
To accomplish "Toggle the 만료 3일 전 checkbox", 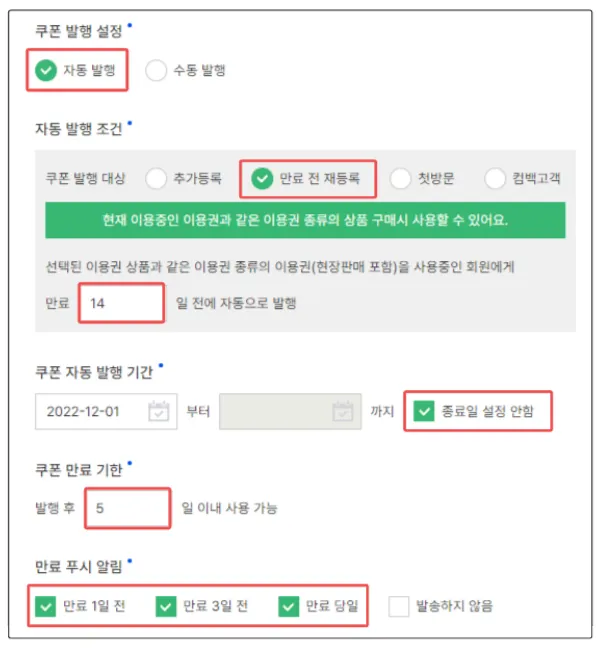I will pos(168,605).
